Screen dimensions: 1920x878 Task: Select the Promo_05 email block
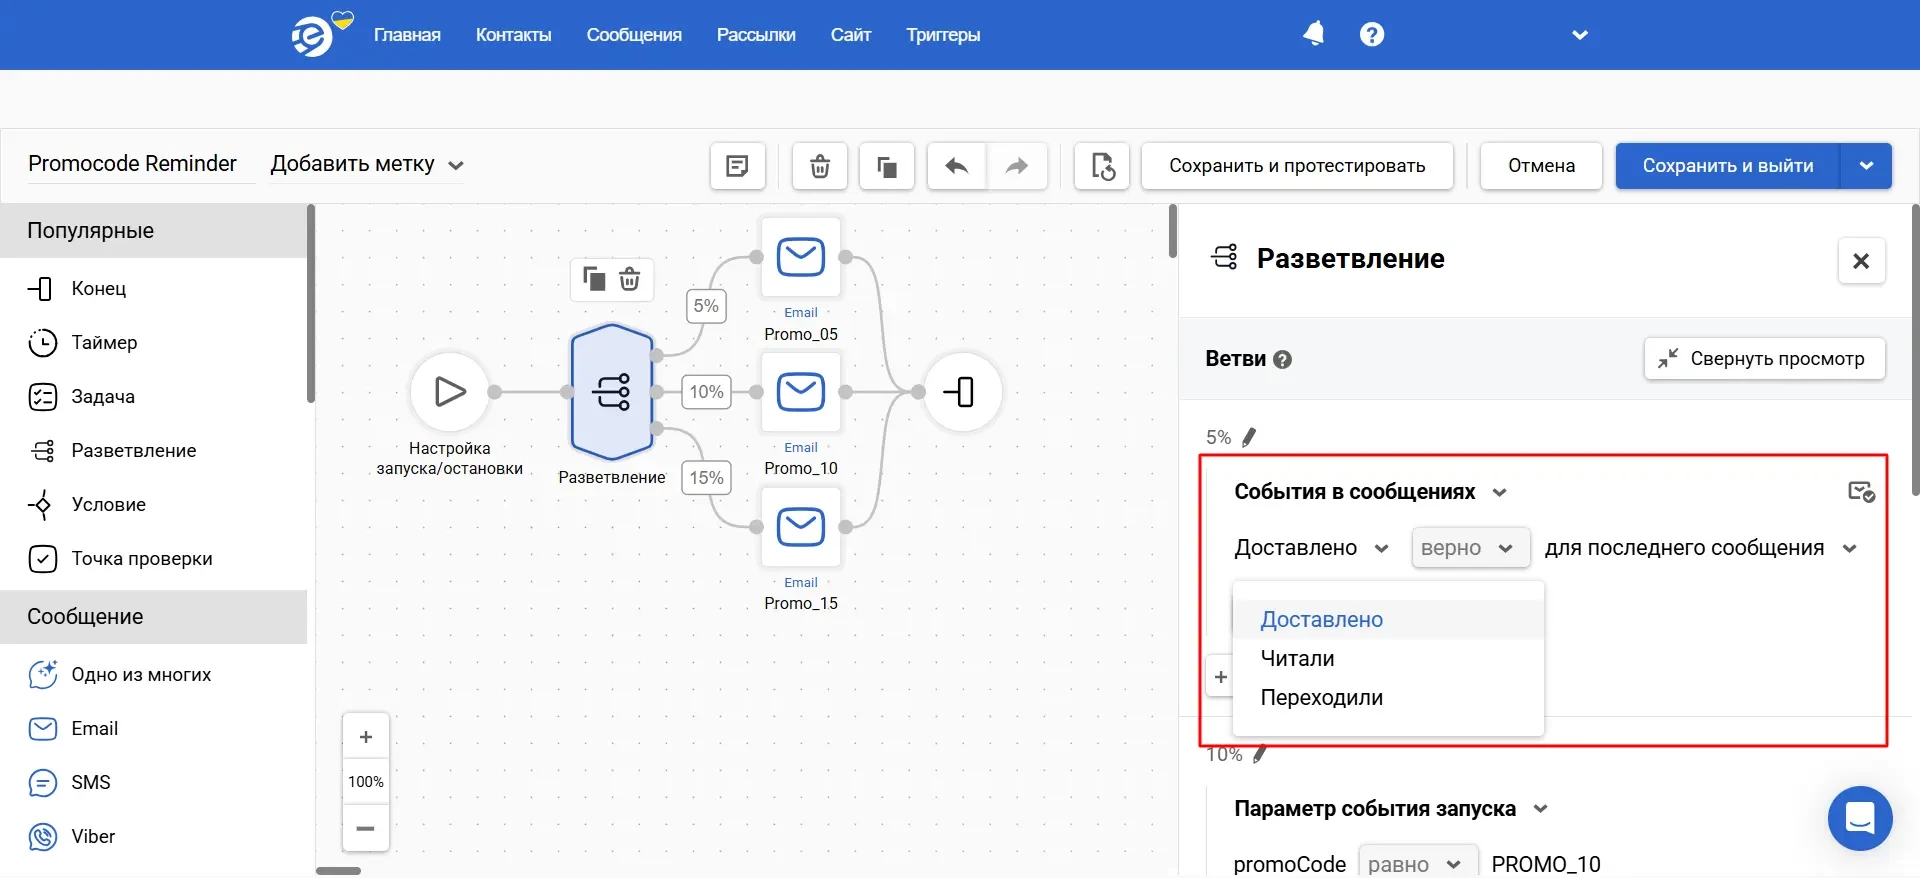(801, 258)
